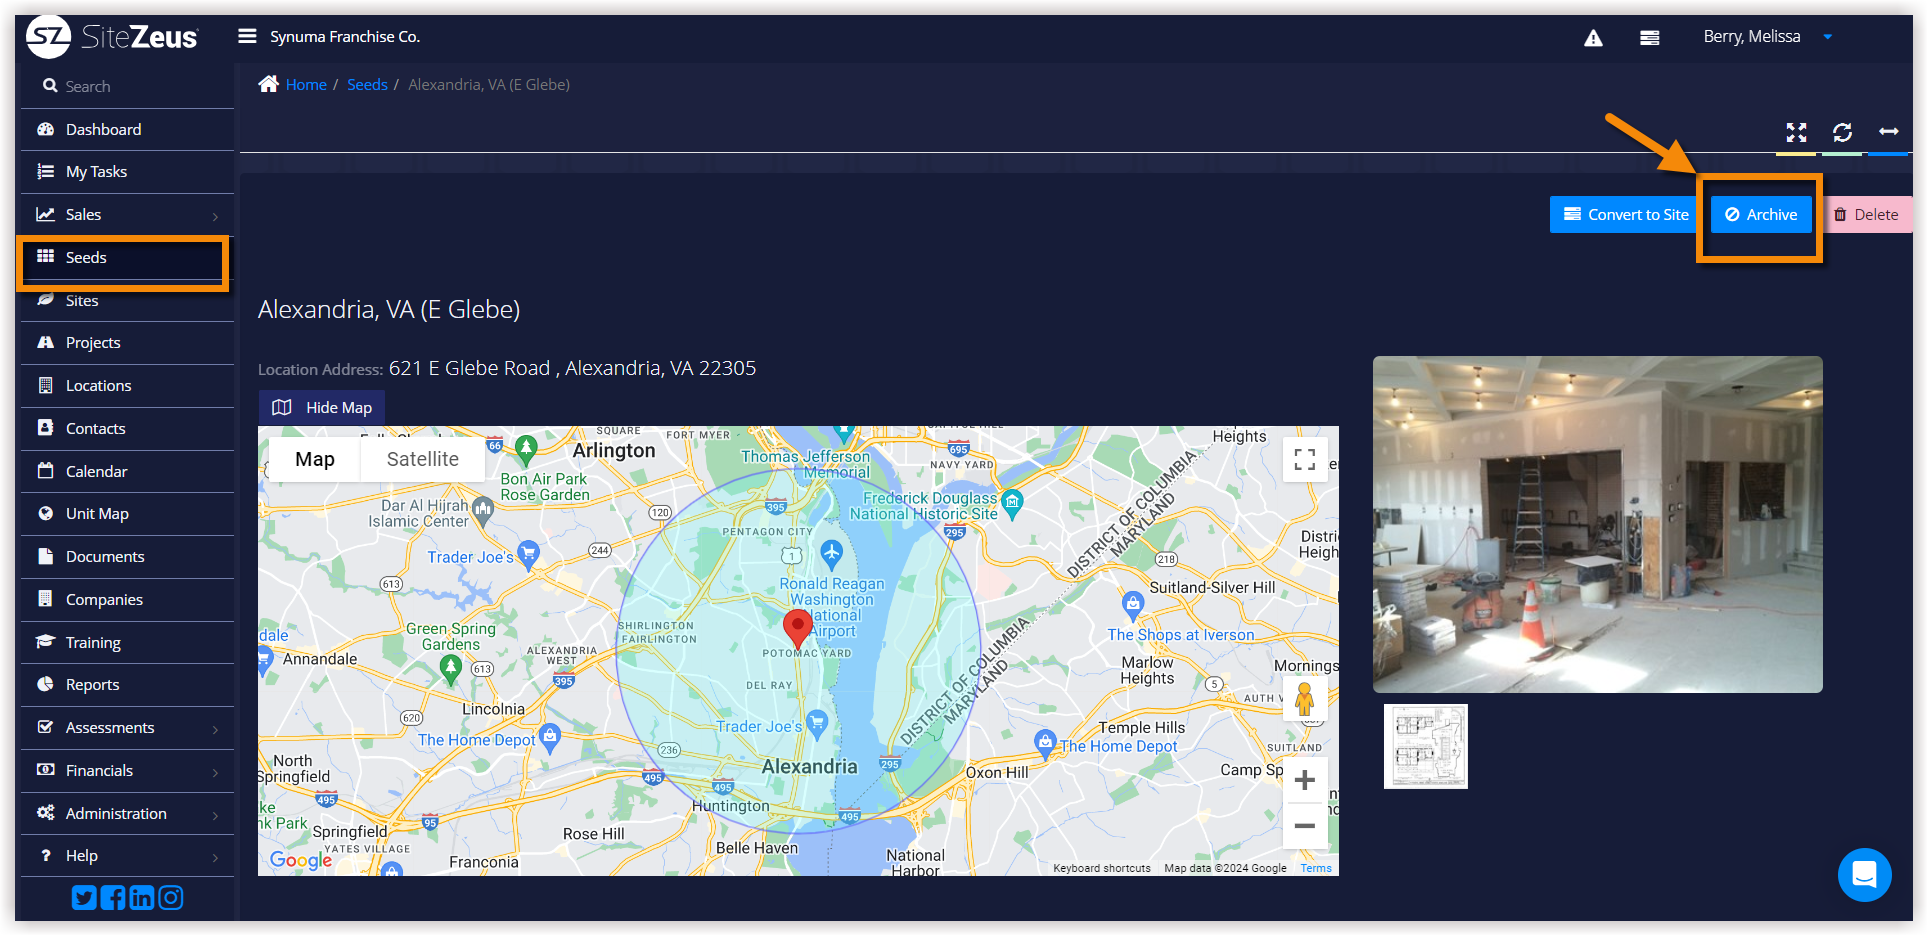Zoom in the map with plus
1928x936 pixels.
coord(1304,780)
